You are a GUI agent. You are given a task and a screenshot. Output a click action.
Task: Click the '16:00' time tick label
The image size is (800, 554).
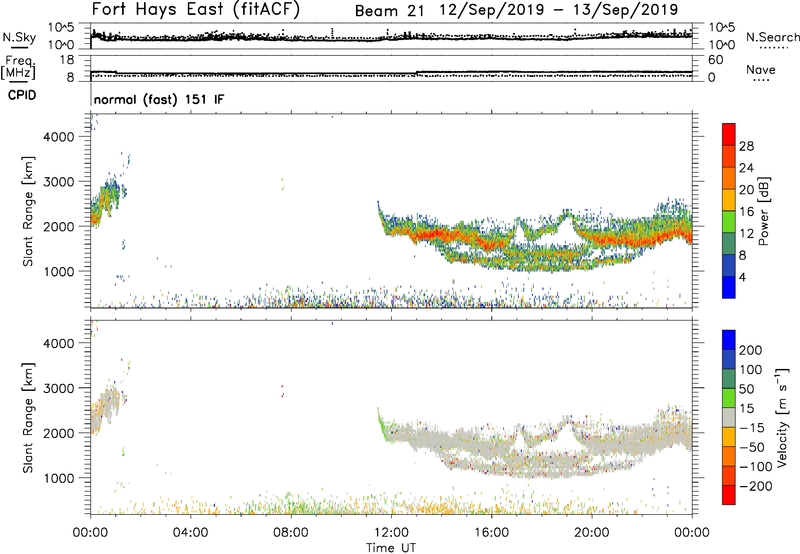[491, 533]
